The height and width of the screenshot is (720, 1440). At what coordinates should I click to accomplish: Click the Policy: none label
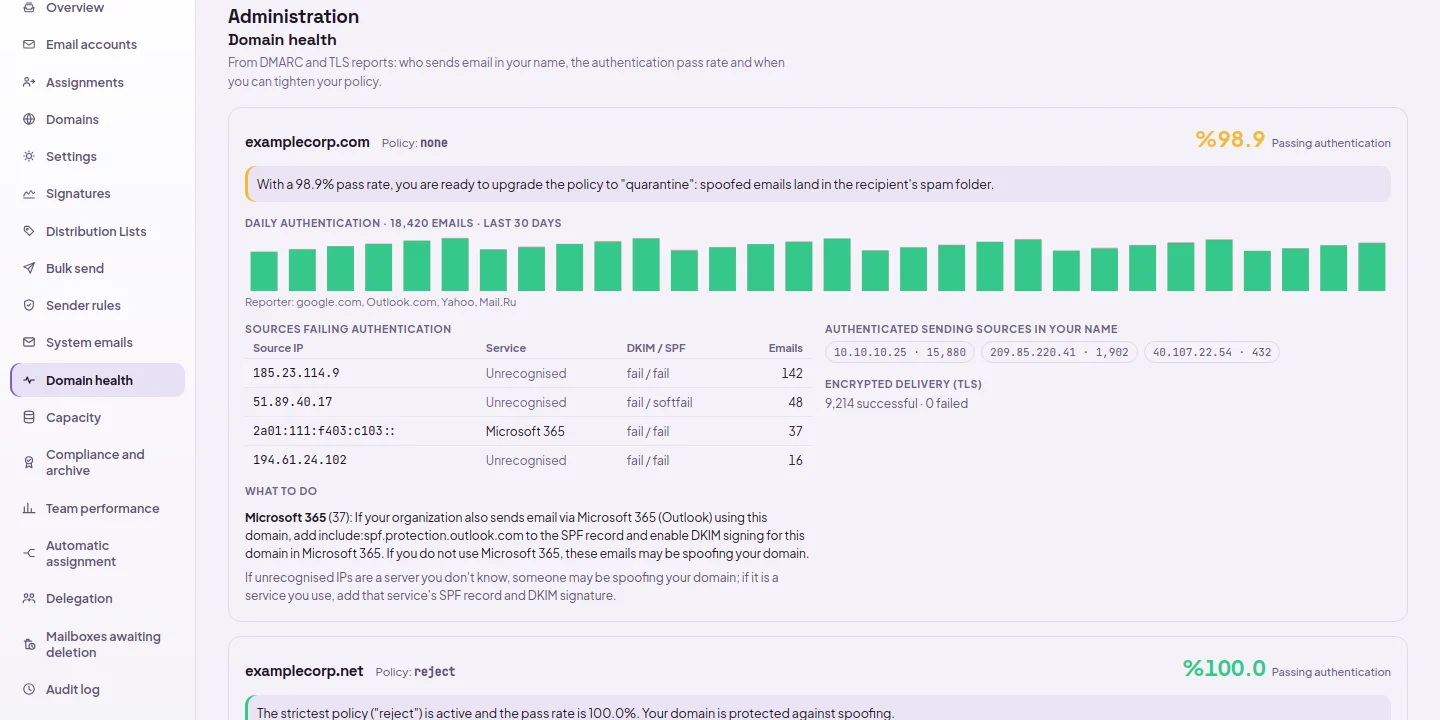tap(415, 143)
